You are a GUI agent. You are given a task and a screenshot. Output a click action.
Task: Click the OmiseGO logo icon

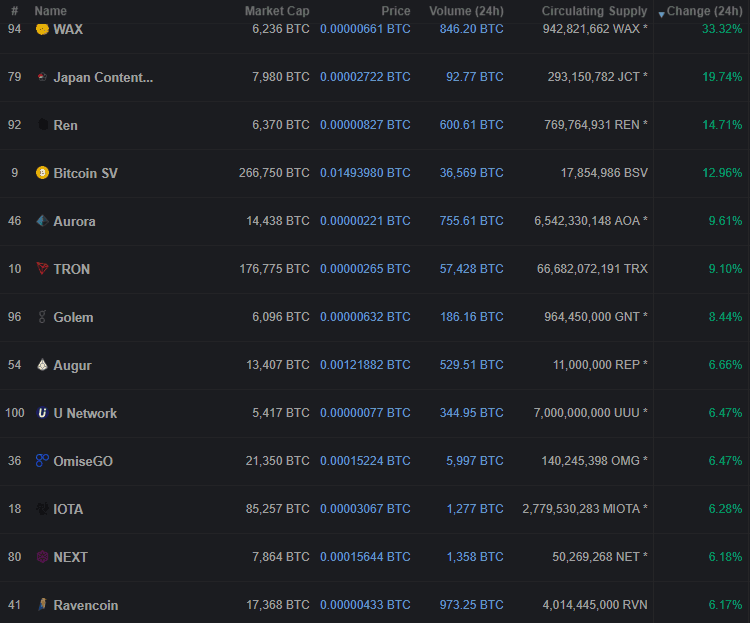(42, 460)
